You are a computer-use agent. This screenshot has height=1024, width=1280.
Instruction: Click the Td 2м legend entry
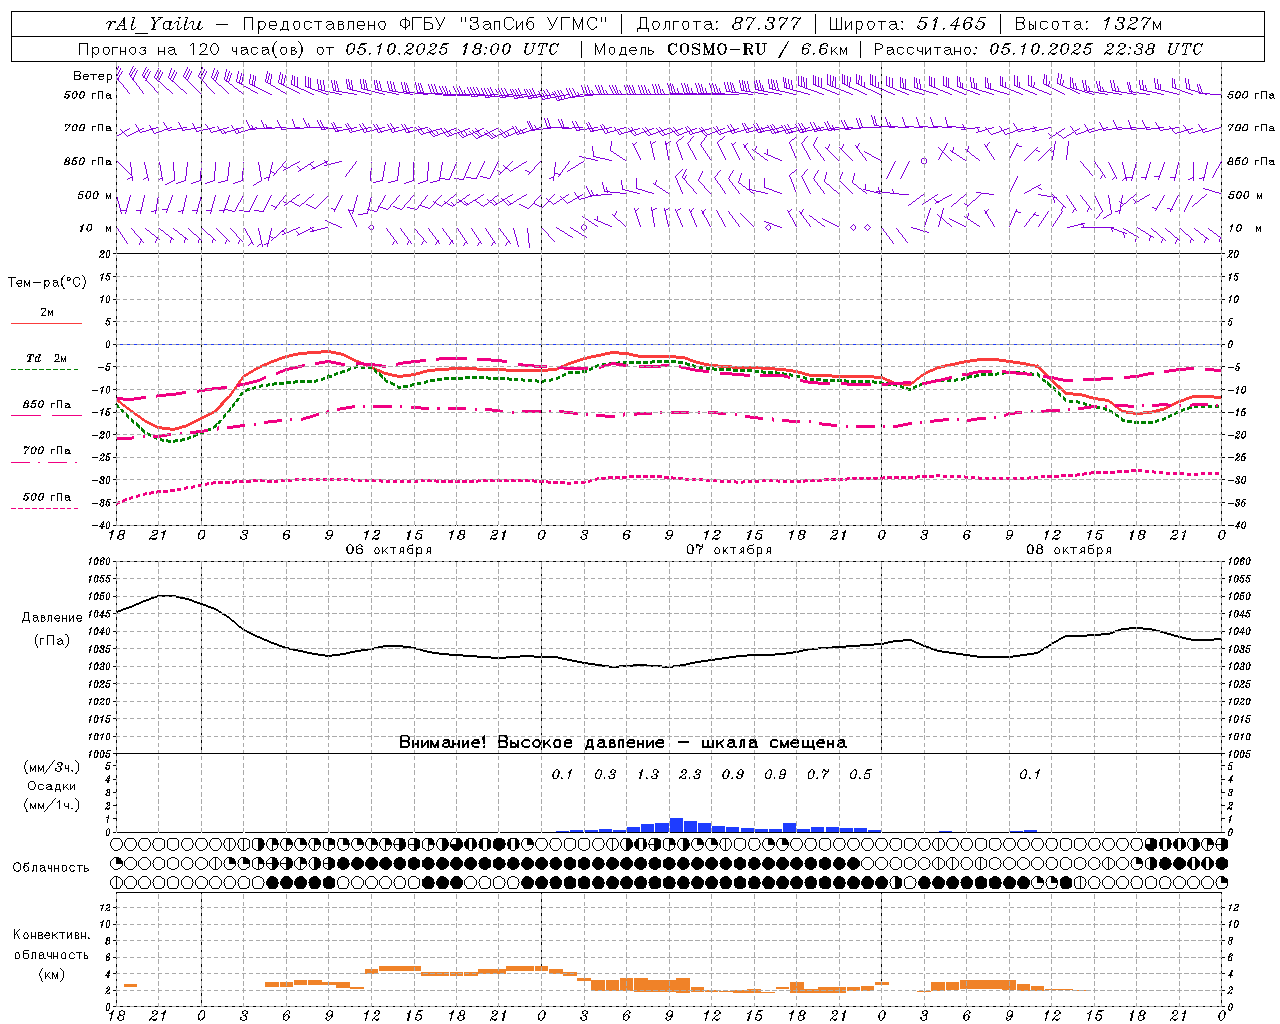[x=46, y=358]
